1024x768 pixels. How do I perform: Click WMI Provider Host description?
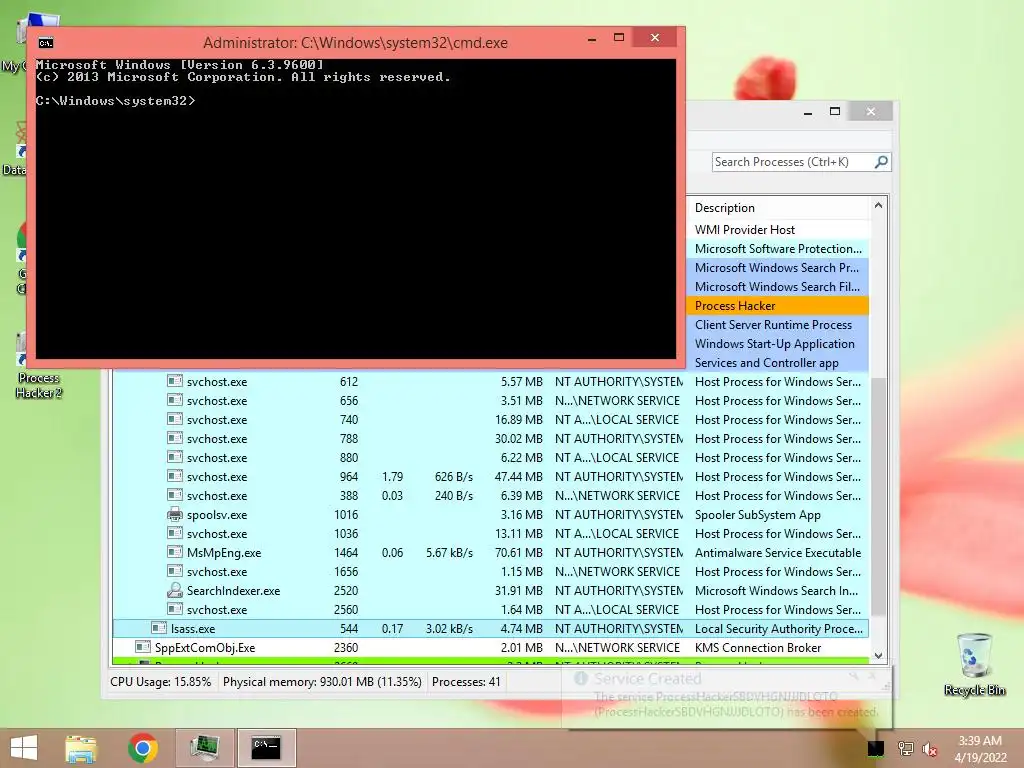click(x=744, y=229)
